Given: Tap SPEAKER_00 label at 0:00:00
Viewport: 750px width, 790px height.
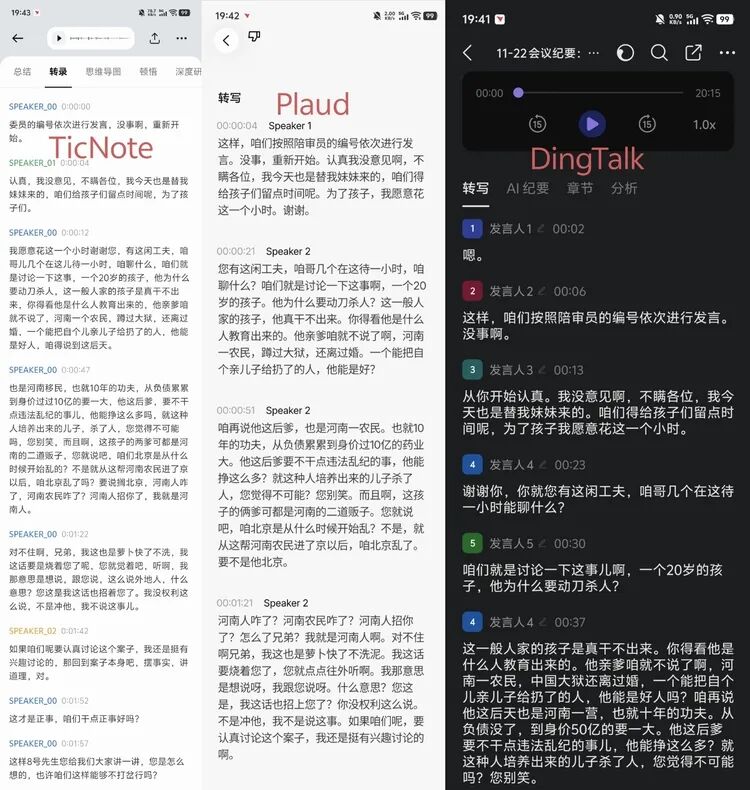Looking at the screenshot, I should 33,107.
